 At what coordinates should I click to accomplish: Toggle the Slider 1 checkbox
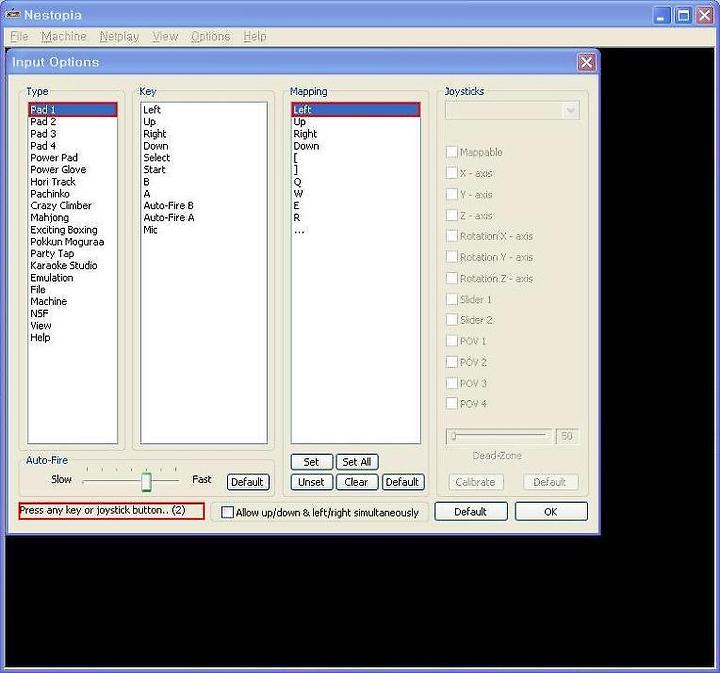click(452, 299)
